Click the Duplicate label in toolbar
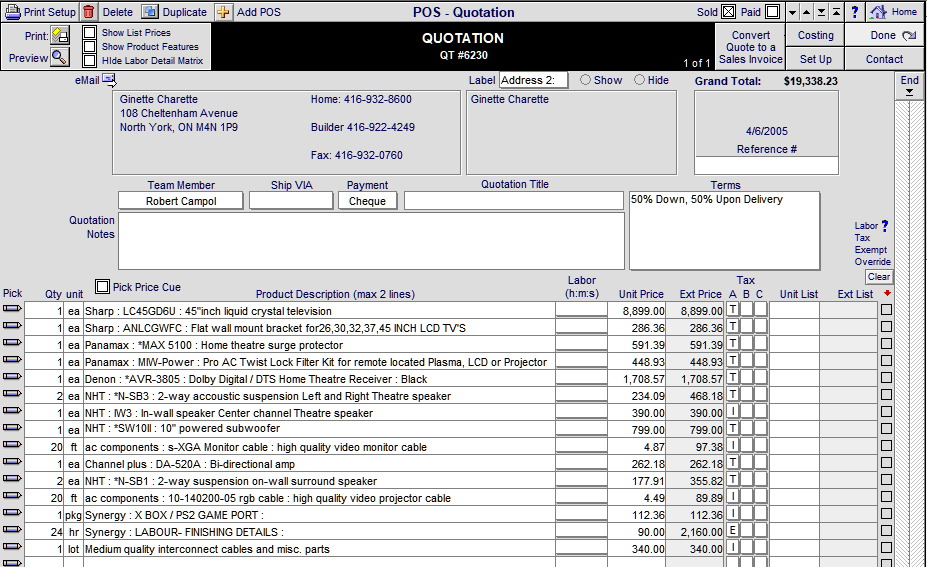Viewport: 927px width, 567px height. click(184, 12)
